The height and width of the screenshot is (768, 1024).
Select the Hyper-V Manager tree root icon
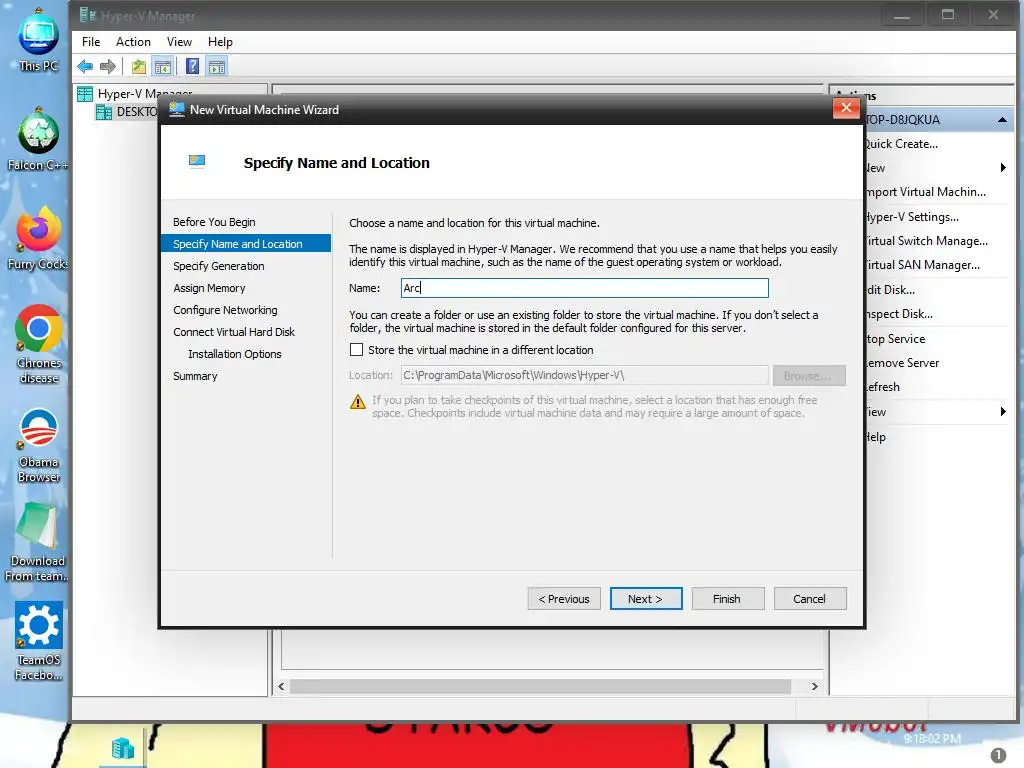pyautogui.click(x=85, y=94)
